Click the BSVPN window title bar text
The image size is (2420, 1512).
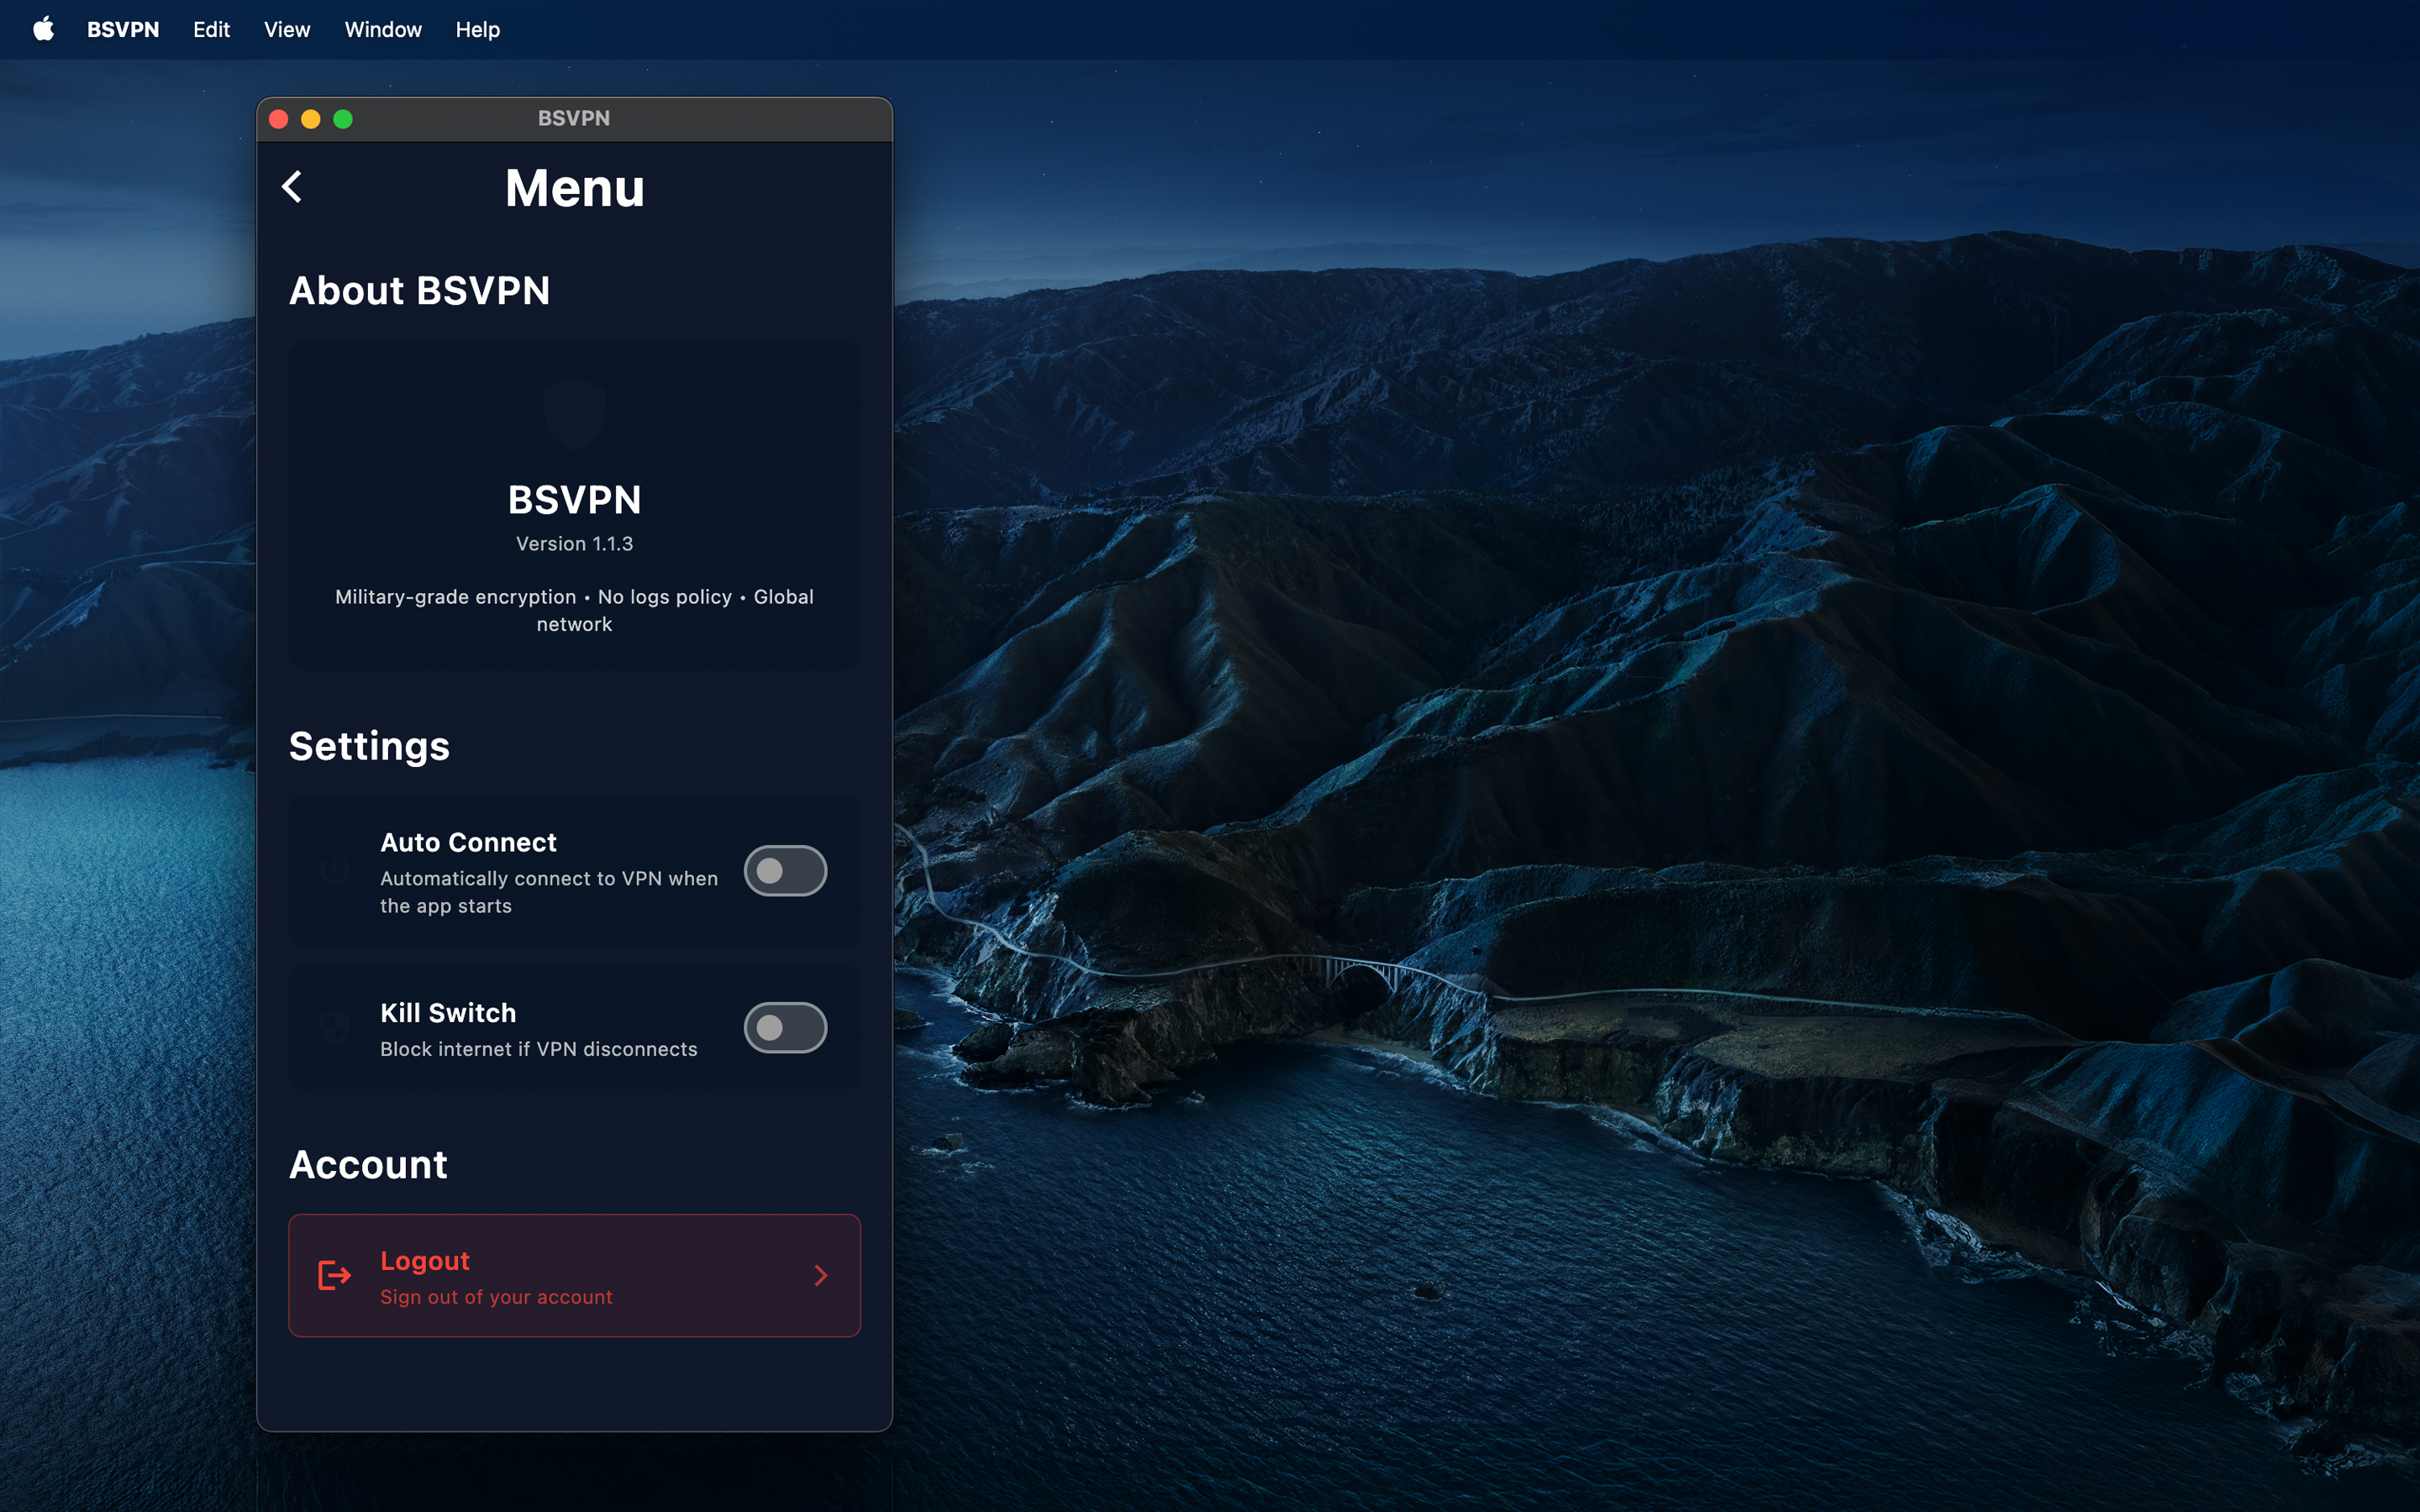pos(574,118)
